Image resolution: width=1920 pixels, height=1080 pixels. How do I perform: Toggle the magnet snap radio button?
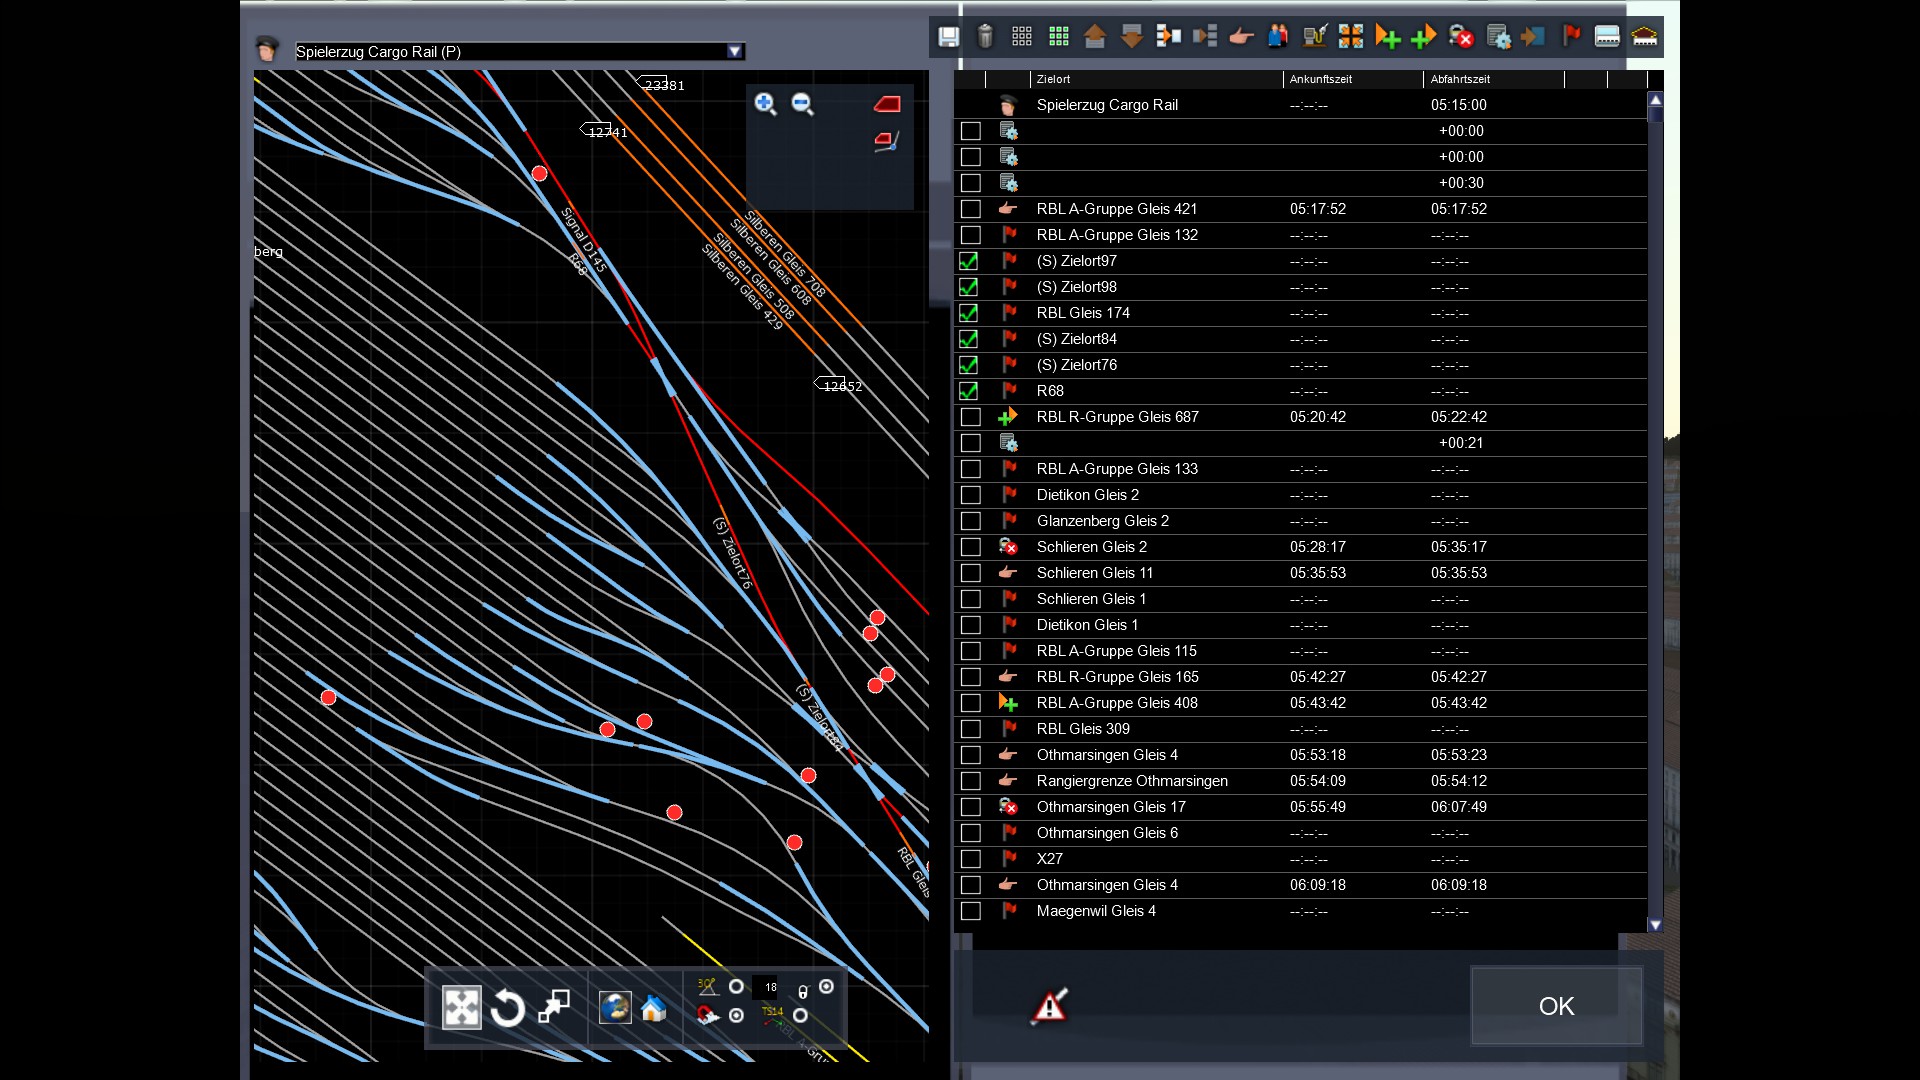point(737,1016)
